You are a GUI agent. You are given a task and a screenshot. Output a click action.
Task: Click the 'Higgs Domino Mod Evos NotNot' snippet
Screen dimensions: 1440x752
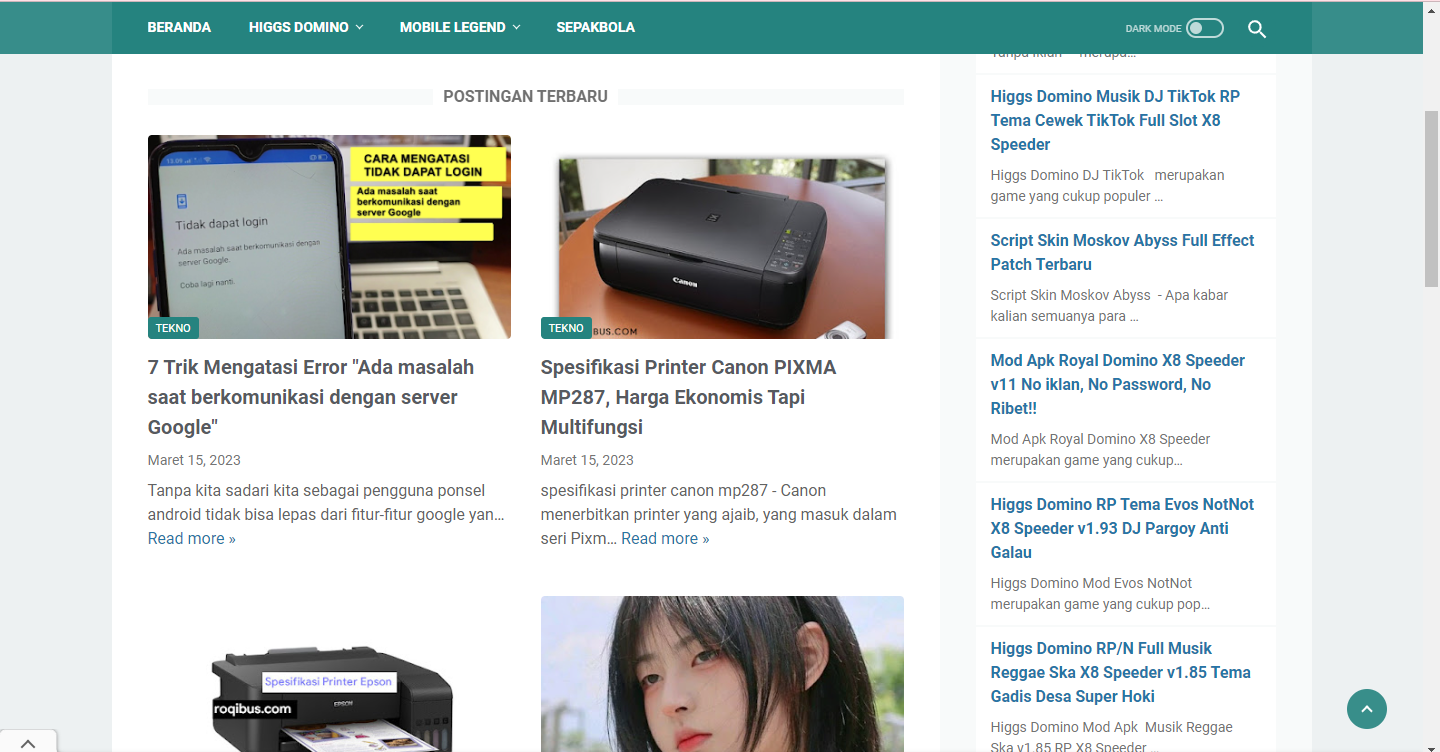[x=1101, y=593]
